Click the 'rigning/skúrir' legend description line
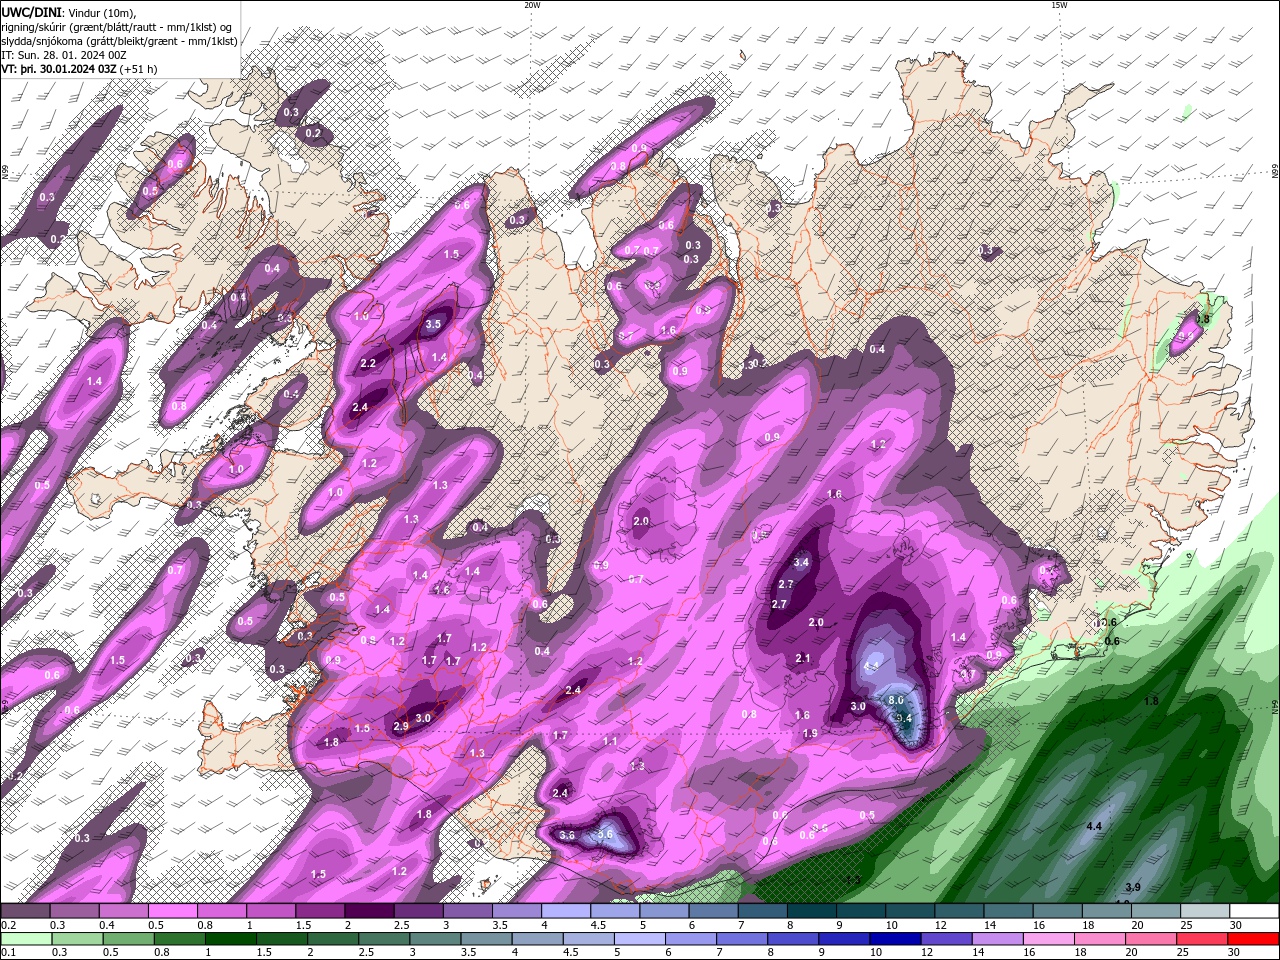Viewport: 1280px width, 960px height. (x=117, y=27)
